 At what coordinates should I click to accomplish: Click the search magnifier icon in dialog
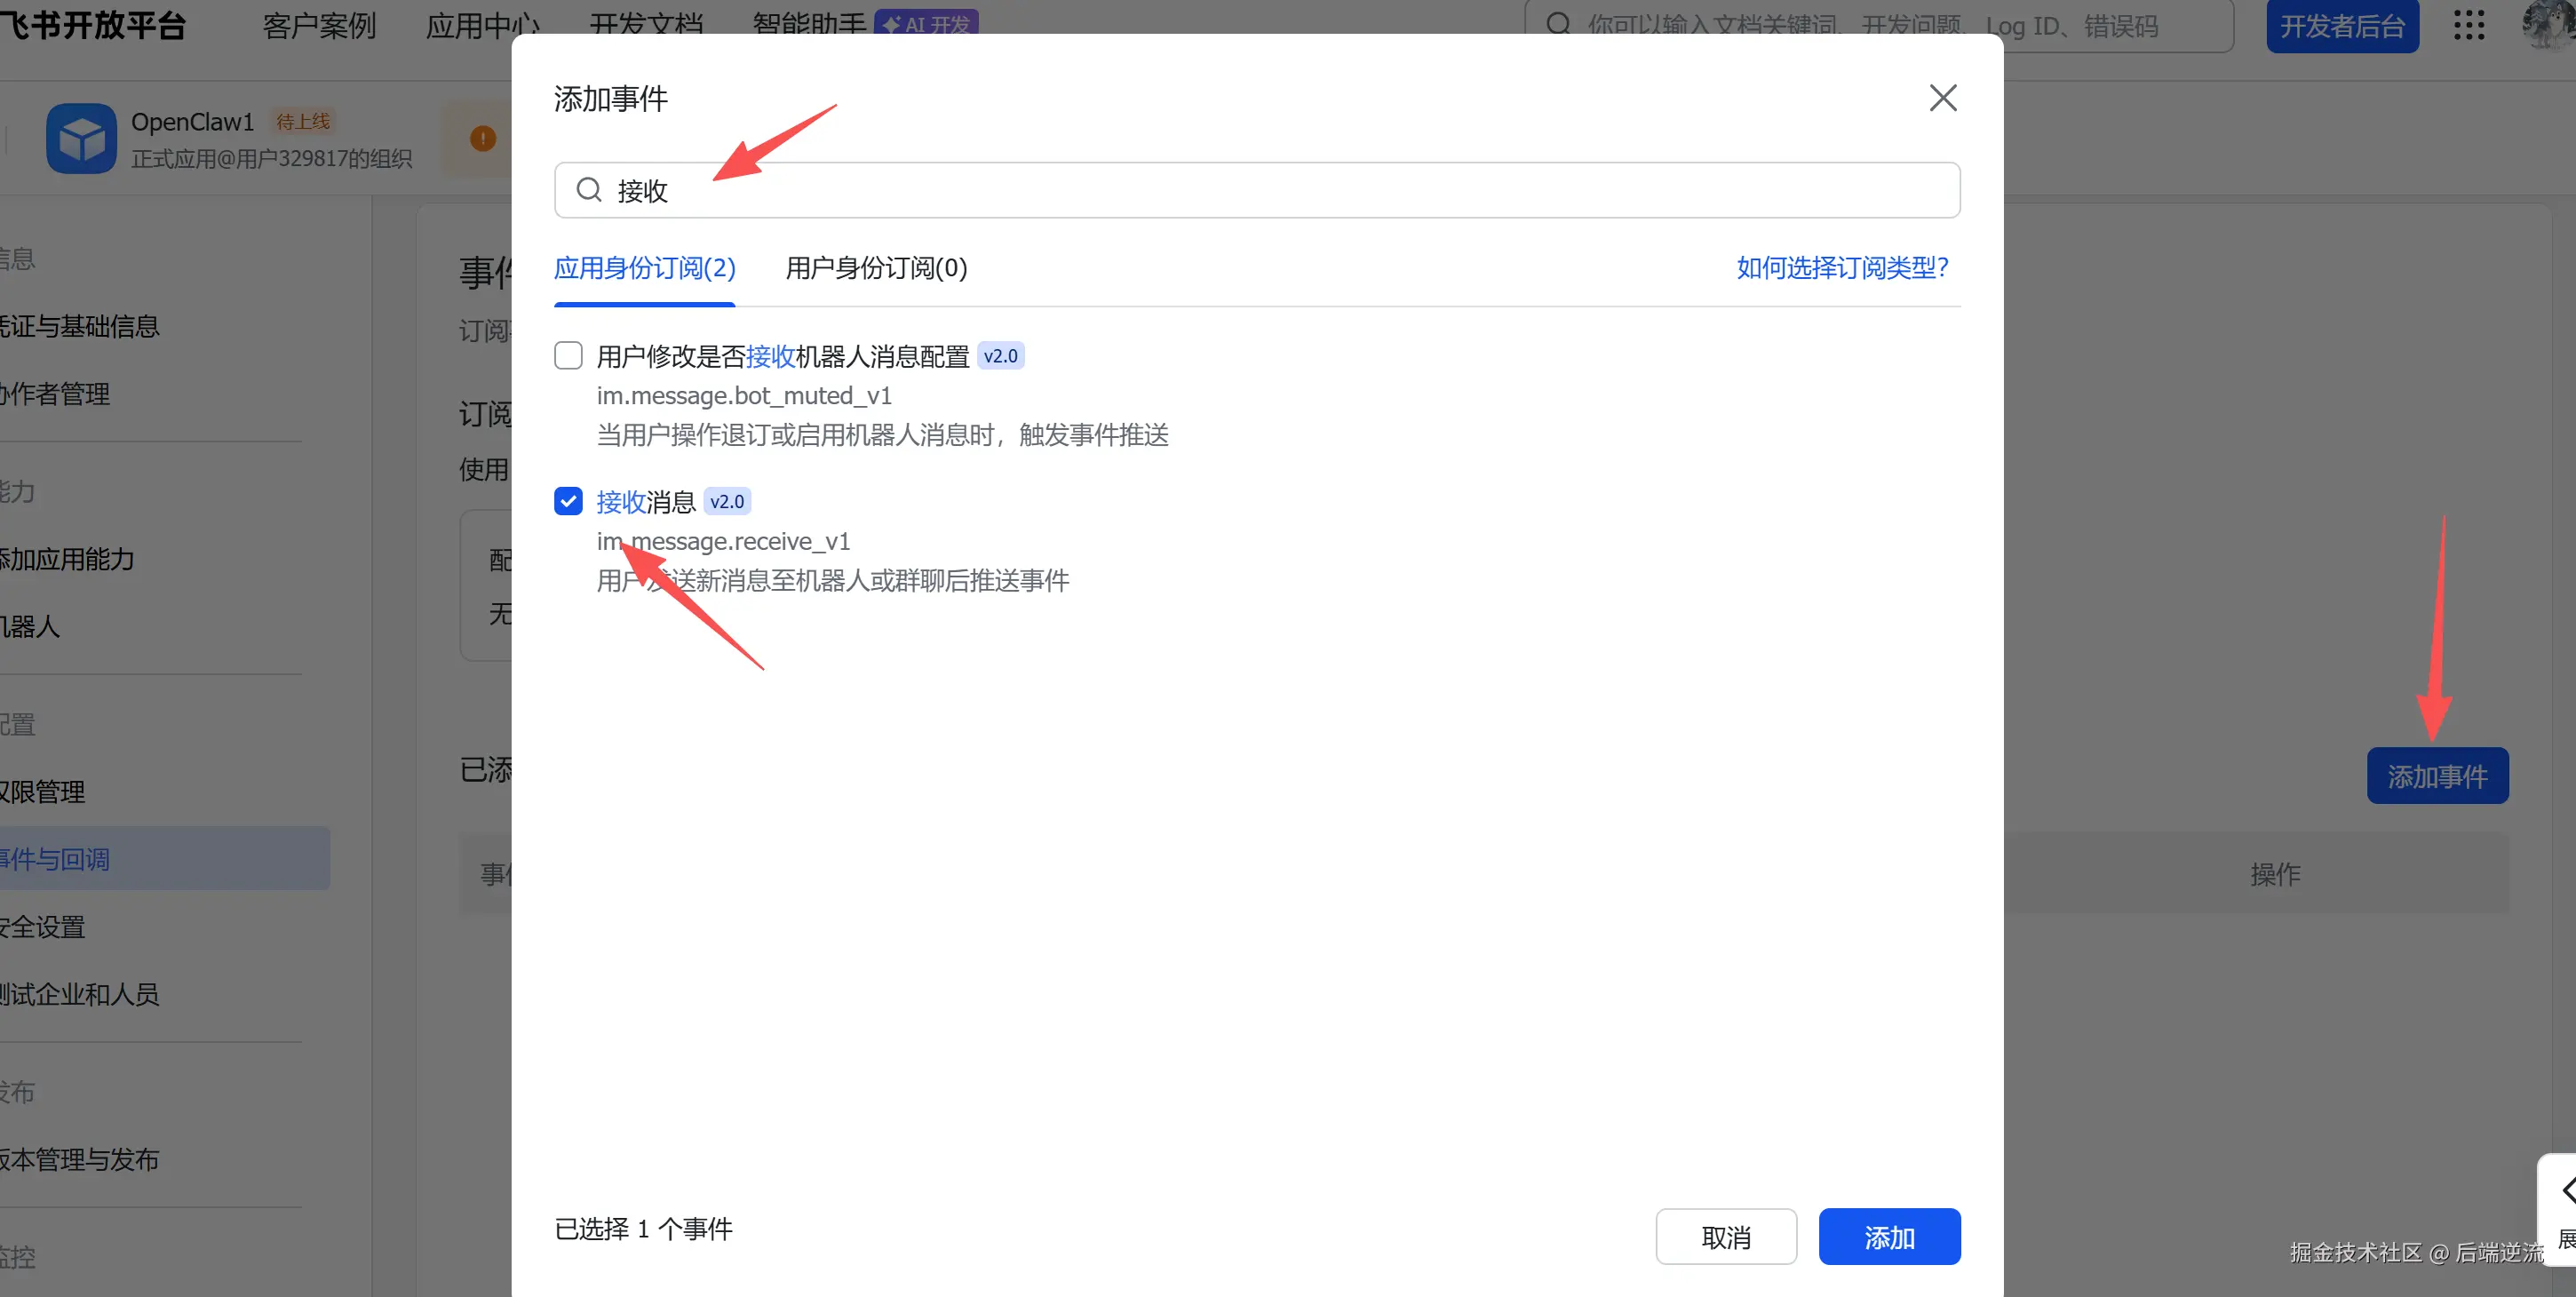pyautogui.click(x=589, y=190)
